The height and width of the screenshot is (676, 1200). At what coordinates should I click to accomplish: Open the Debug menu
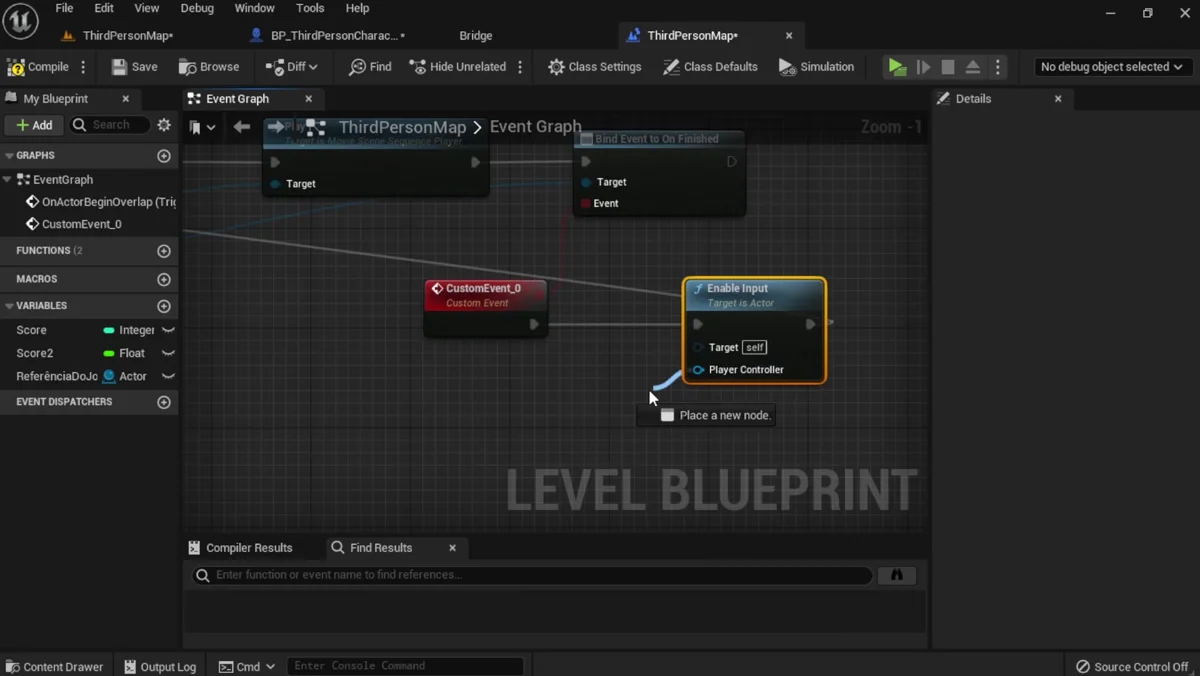pos(197,8)
